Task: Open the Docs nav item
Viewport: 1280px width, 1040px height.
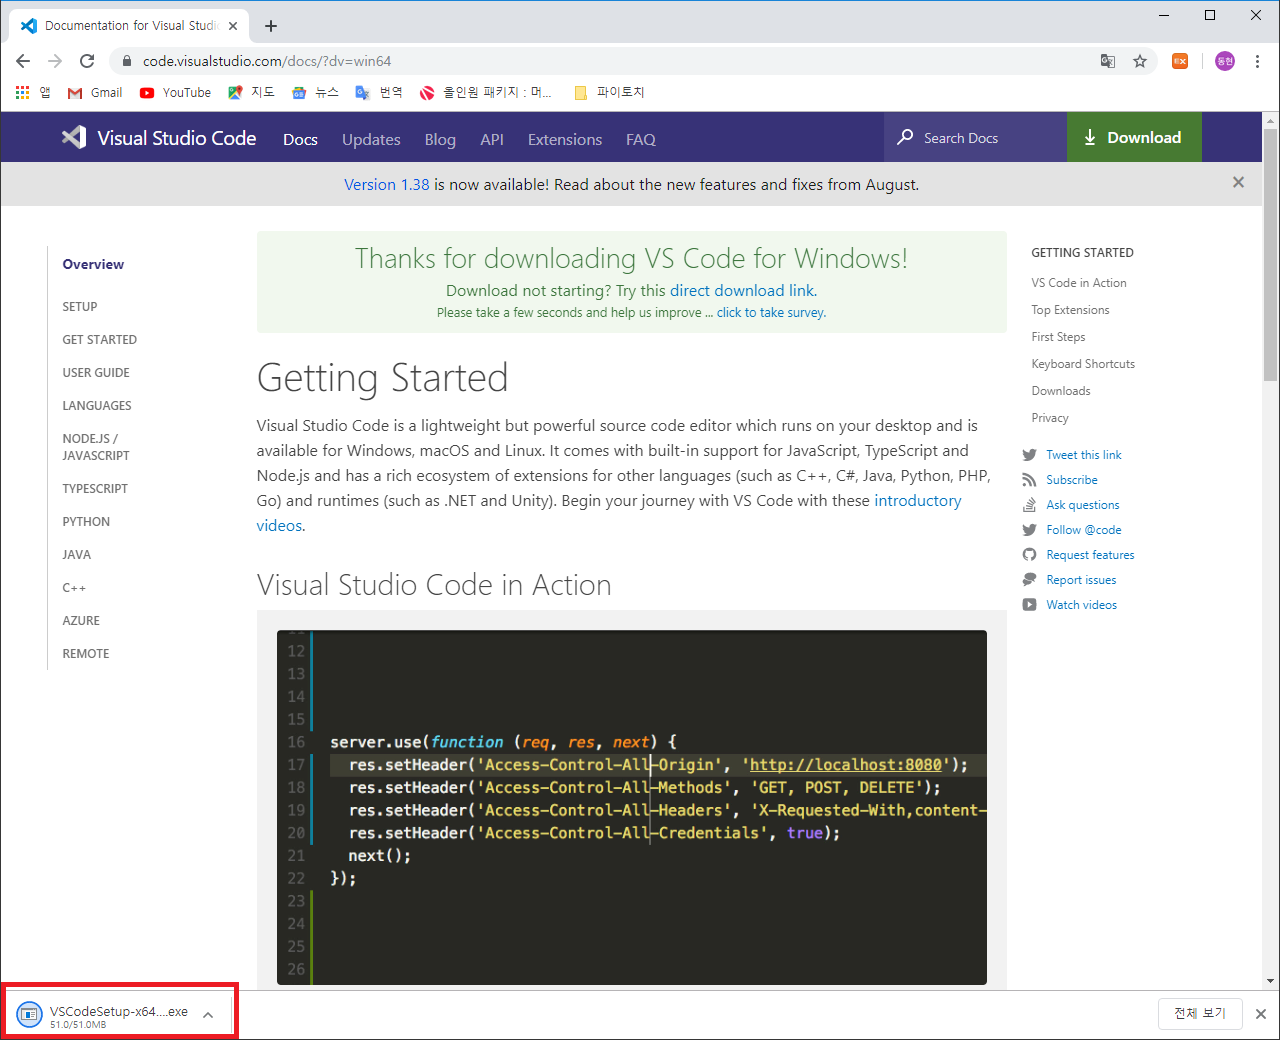Action: 300,139
